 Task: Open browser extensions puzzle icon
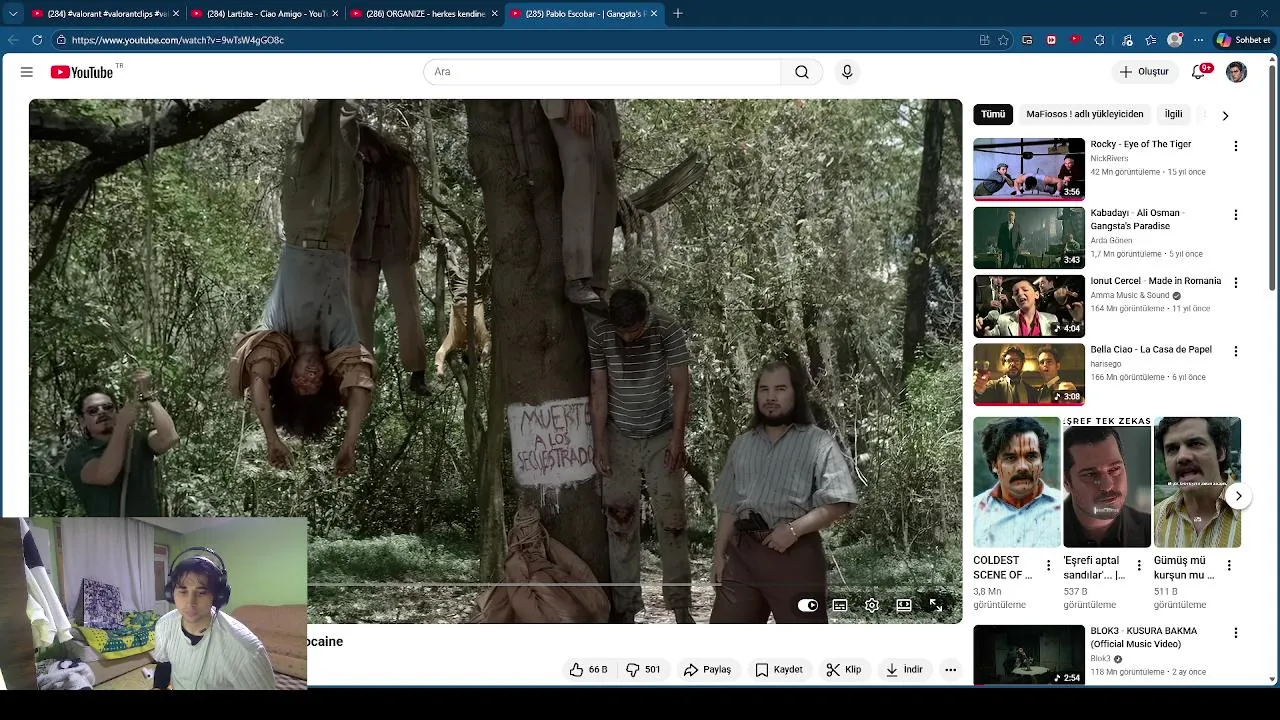[1099, 40]
